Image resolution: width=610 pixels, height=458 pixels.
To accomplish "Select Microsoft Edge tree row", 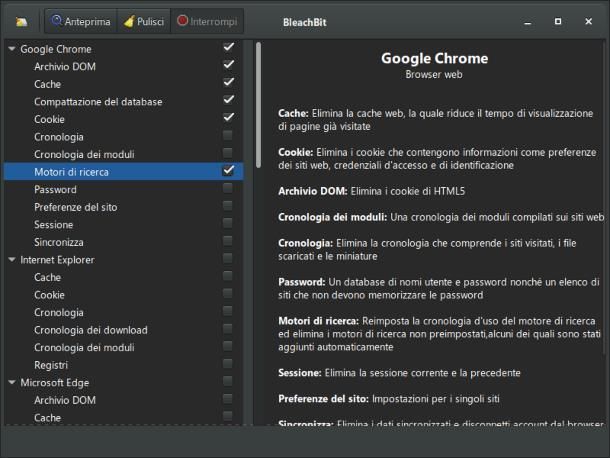I will coord(124,383).
